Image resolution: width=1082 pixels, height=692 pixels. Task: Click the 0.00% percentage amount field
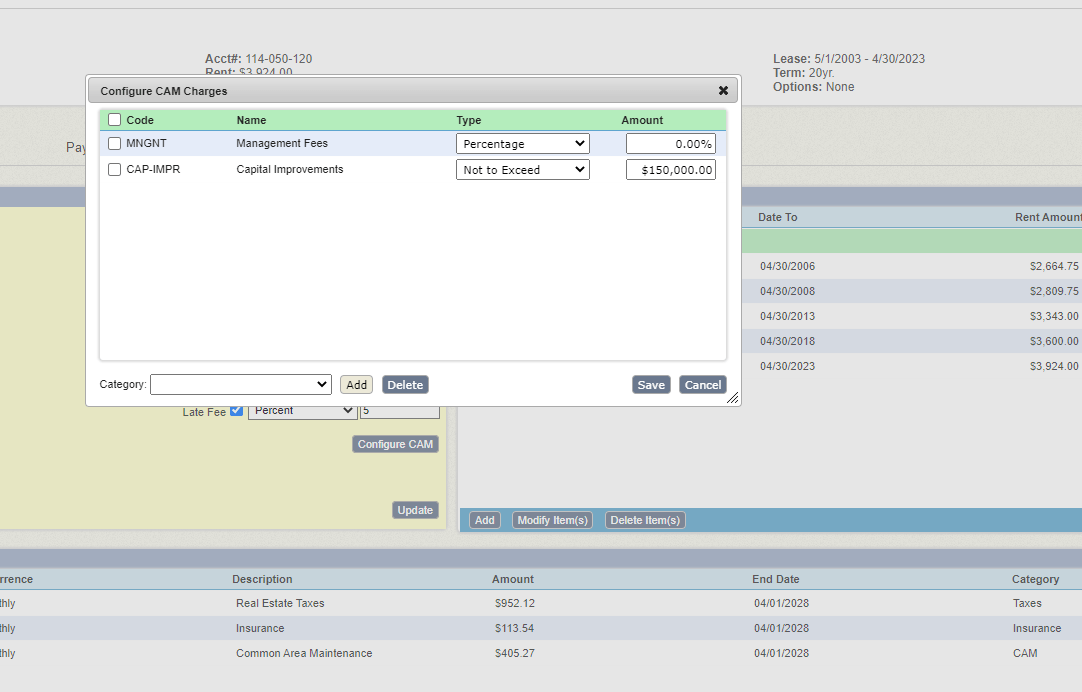[670, 143]
